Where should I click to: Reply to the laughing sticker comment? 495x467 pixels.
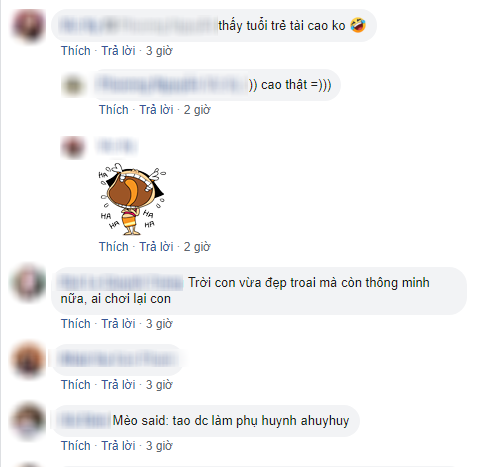coord(156,247)
